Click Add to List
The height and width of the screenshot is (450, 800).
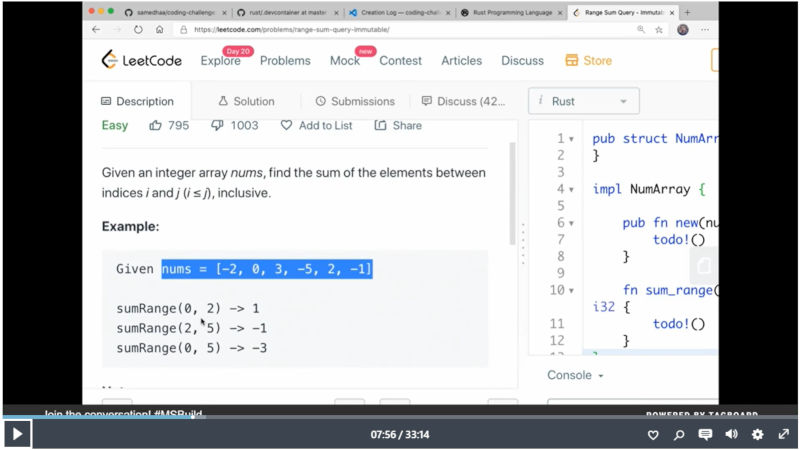pos(316,125)
